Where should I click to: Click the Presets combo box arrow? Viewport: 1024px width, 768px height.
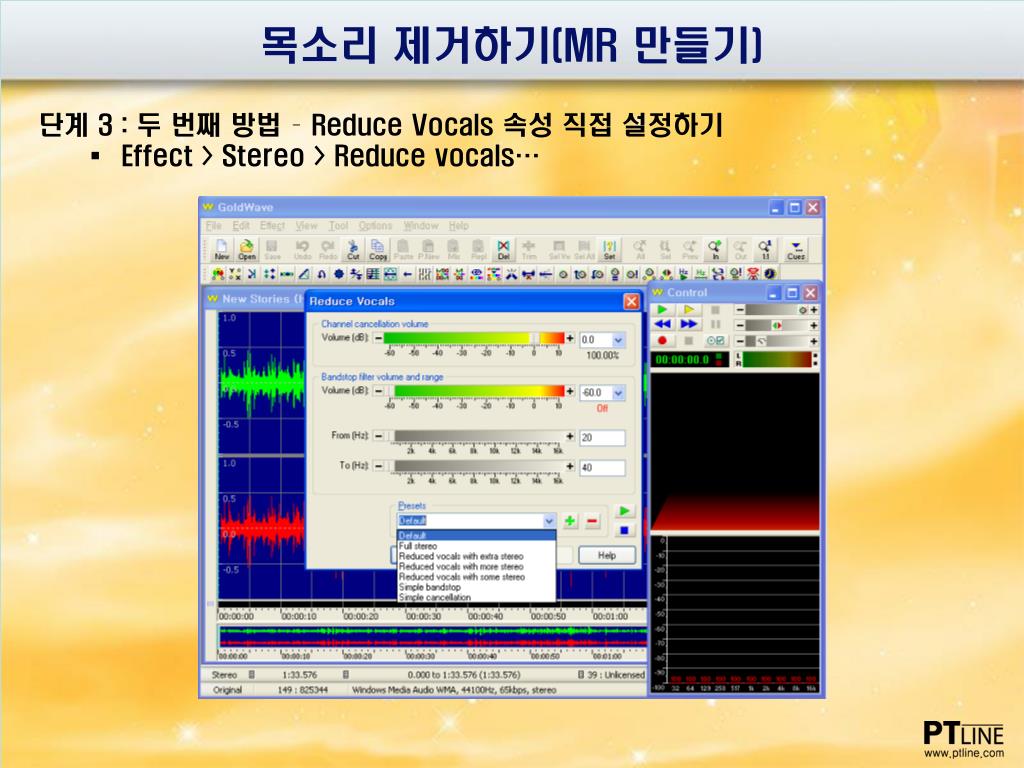549,520
